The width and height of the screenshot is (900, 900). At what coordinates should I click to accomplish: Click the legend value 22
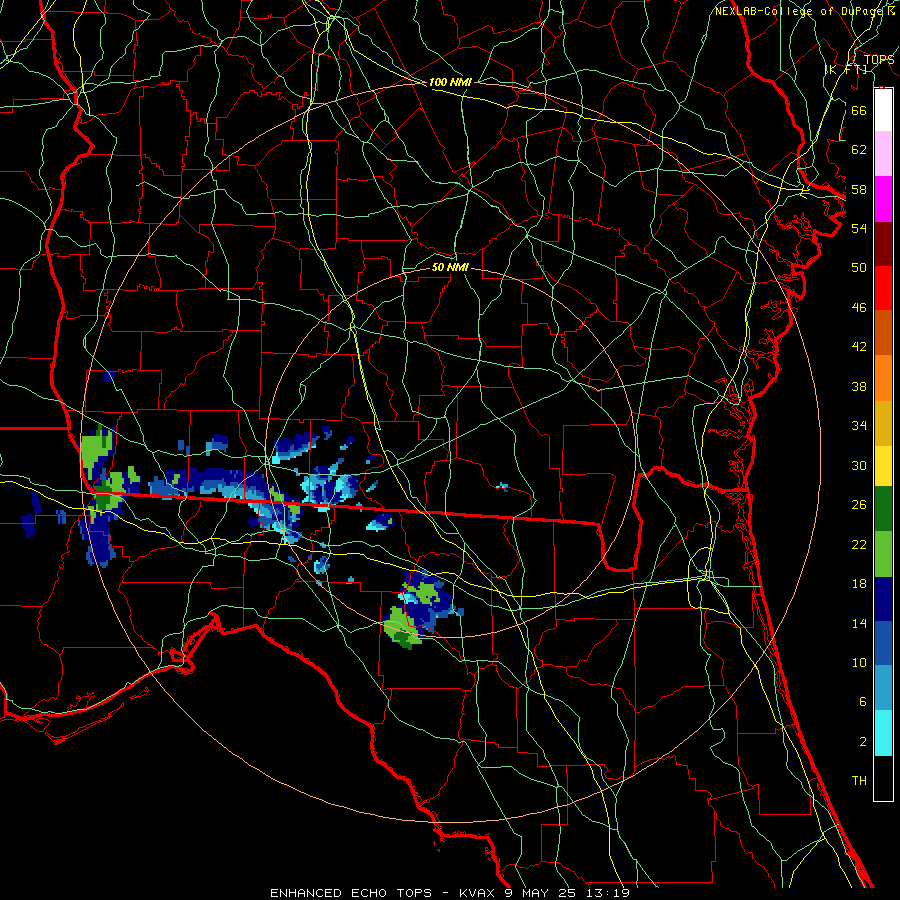859,545
